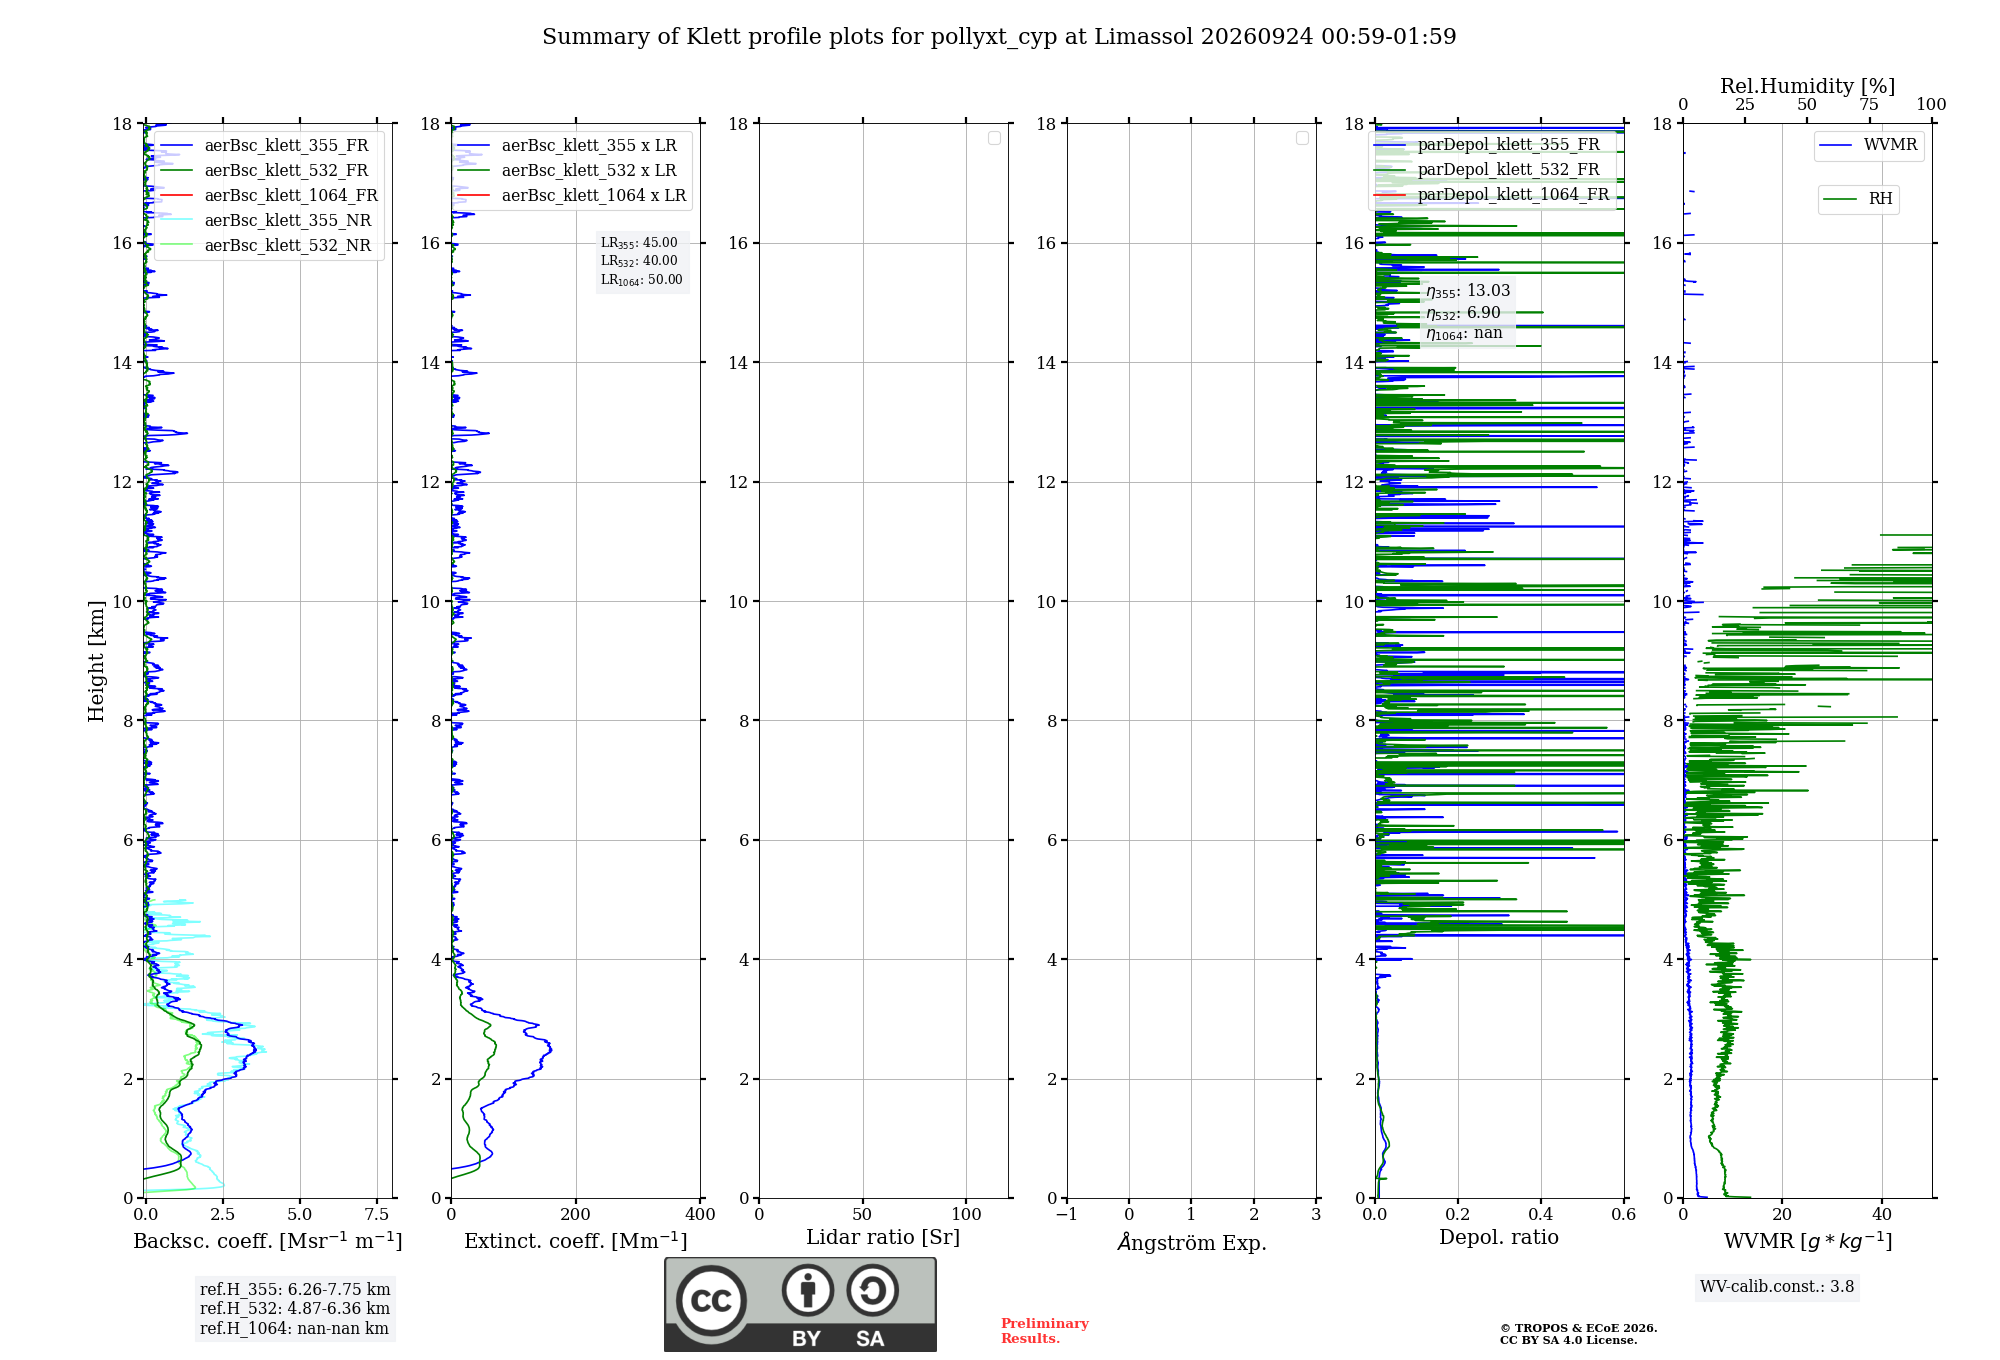Click the LR1064: 50.00 value
The height and width of the screenshot is (1360, 2000).
[641, 280]
